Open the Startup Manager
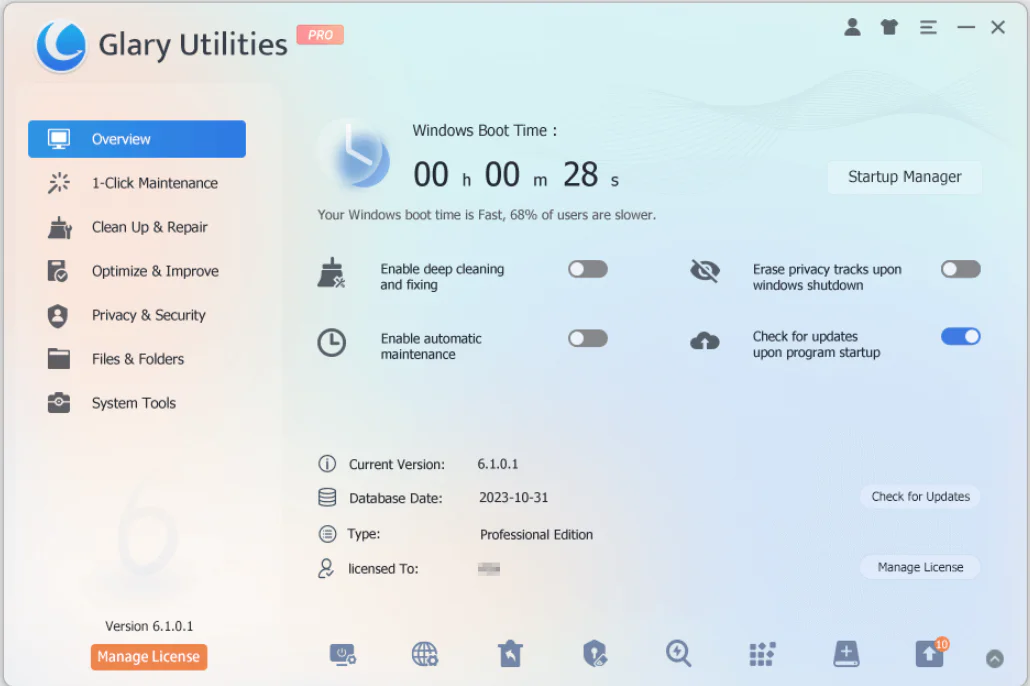Screen dimensions: 1030x686 [x=904, y=177]
